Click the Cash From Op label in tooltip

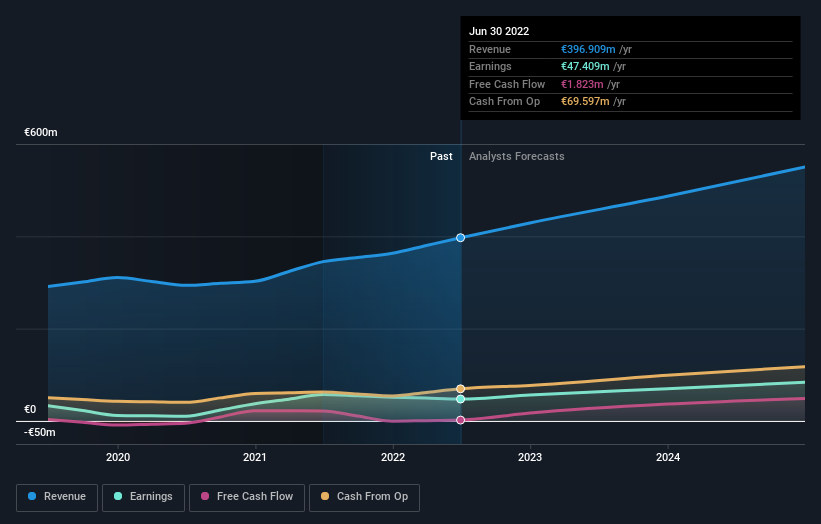click(504, 102)
